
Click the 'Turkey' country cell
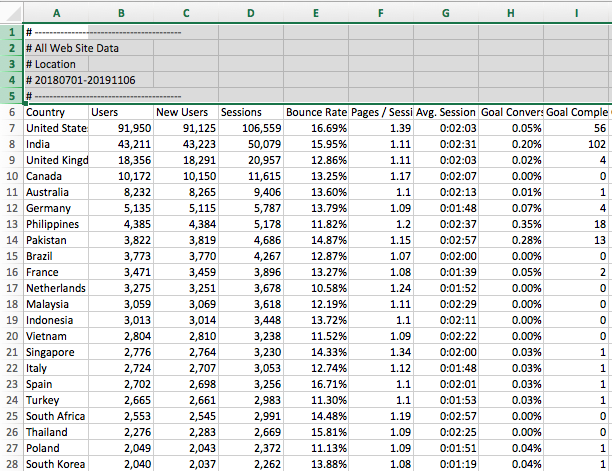tap(56, 400)
